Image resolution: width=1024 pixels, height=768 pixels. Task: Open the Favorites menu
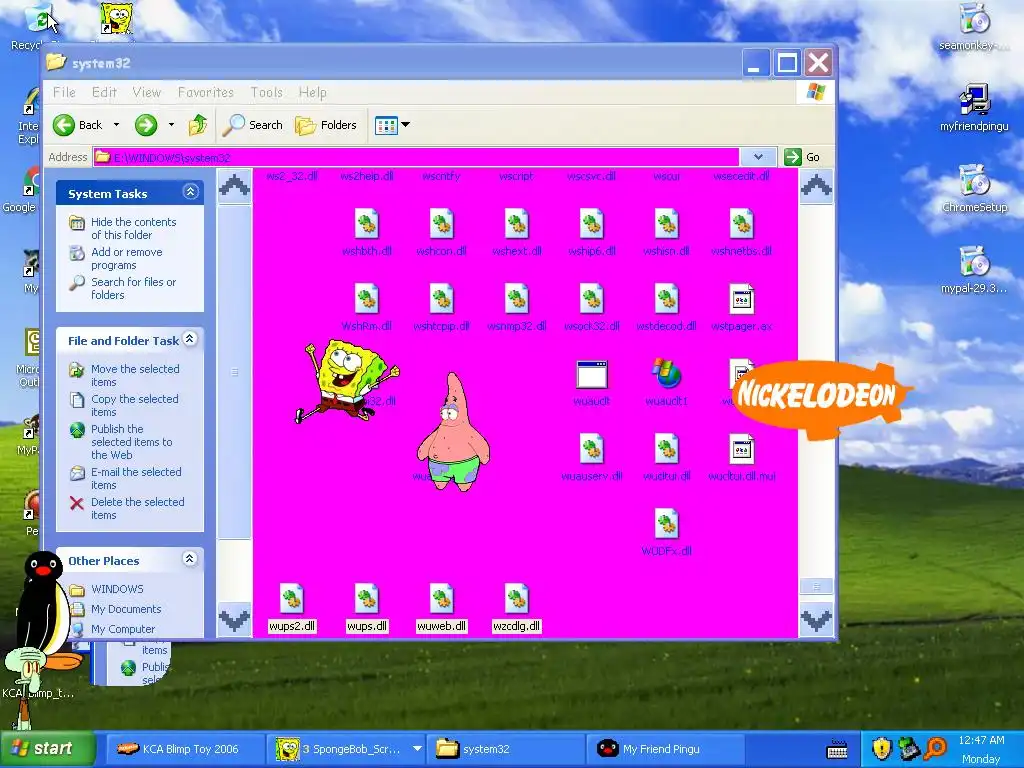tap(206, 92)
